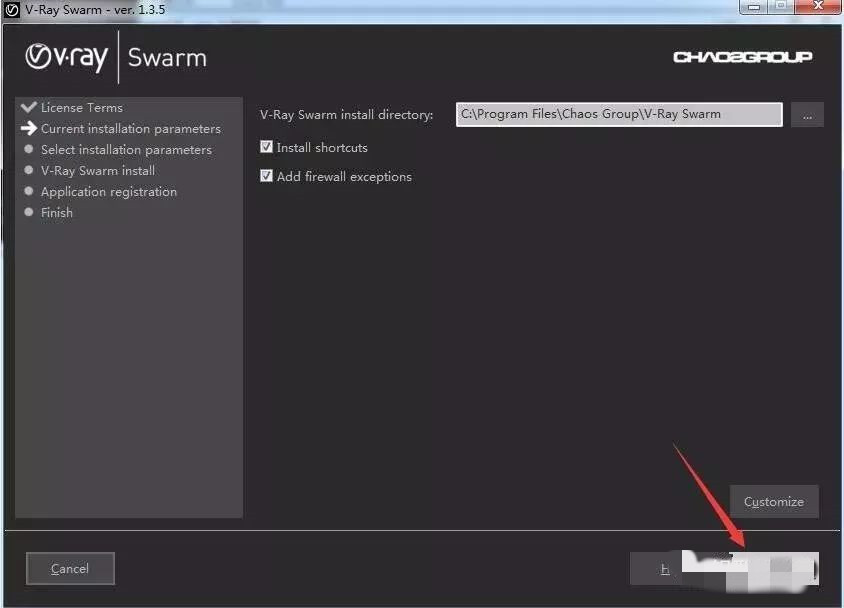Viewport: 844px width, 608px height.
Task: Click the V-Ray app icon in title bar
Action: click(x=13, y=10)
